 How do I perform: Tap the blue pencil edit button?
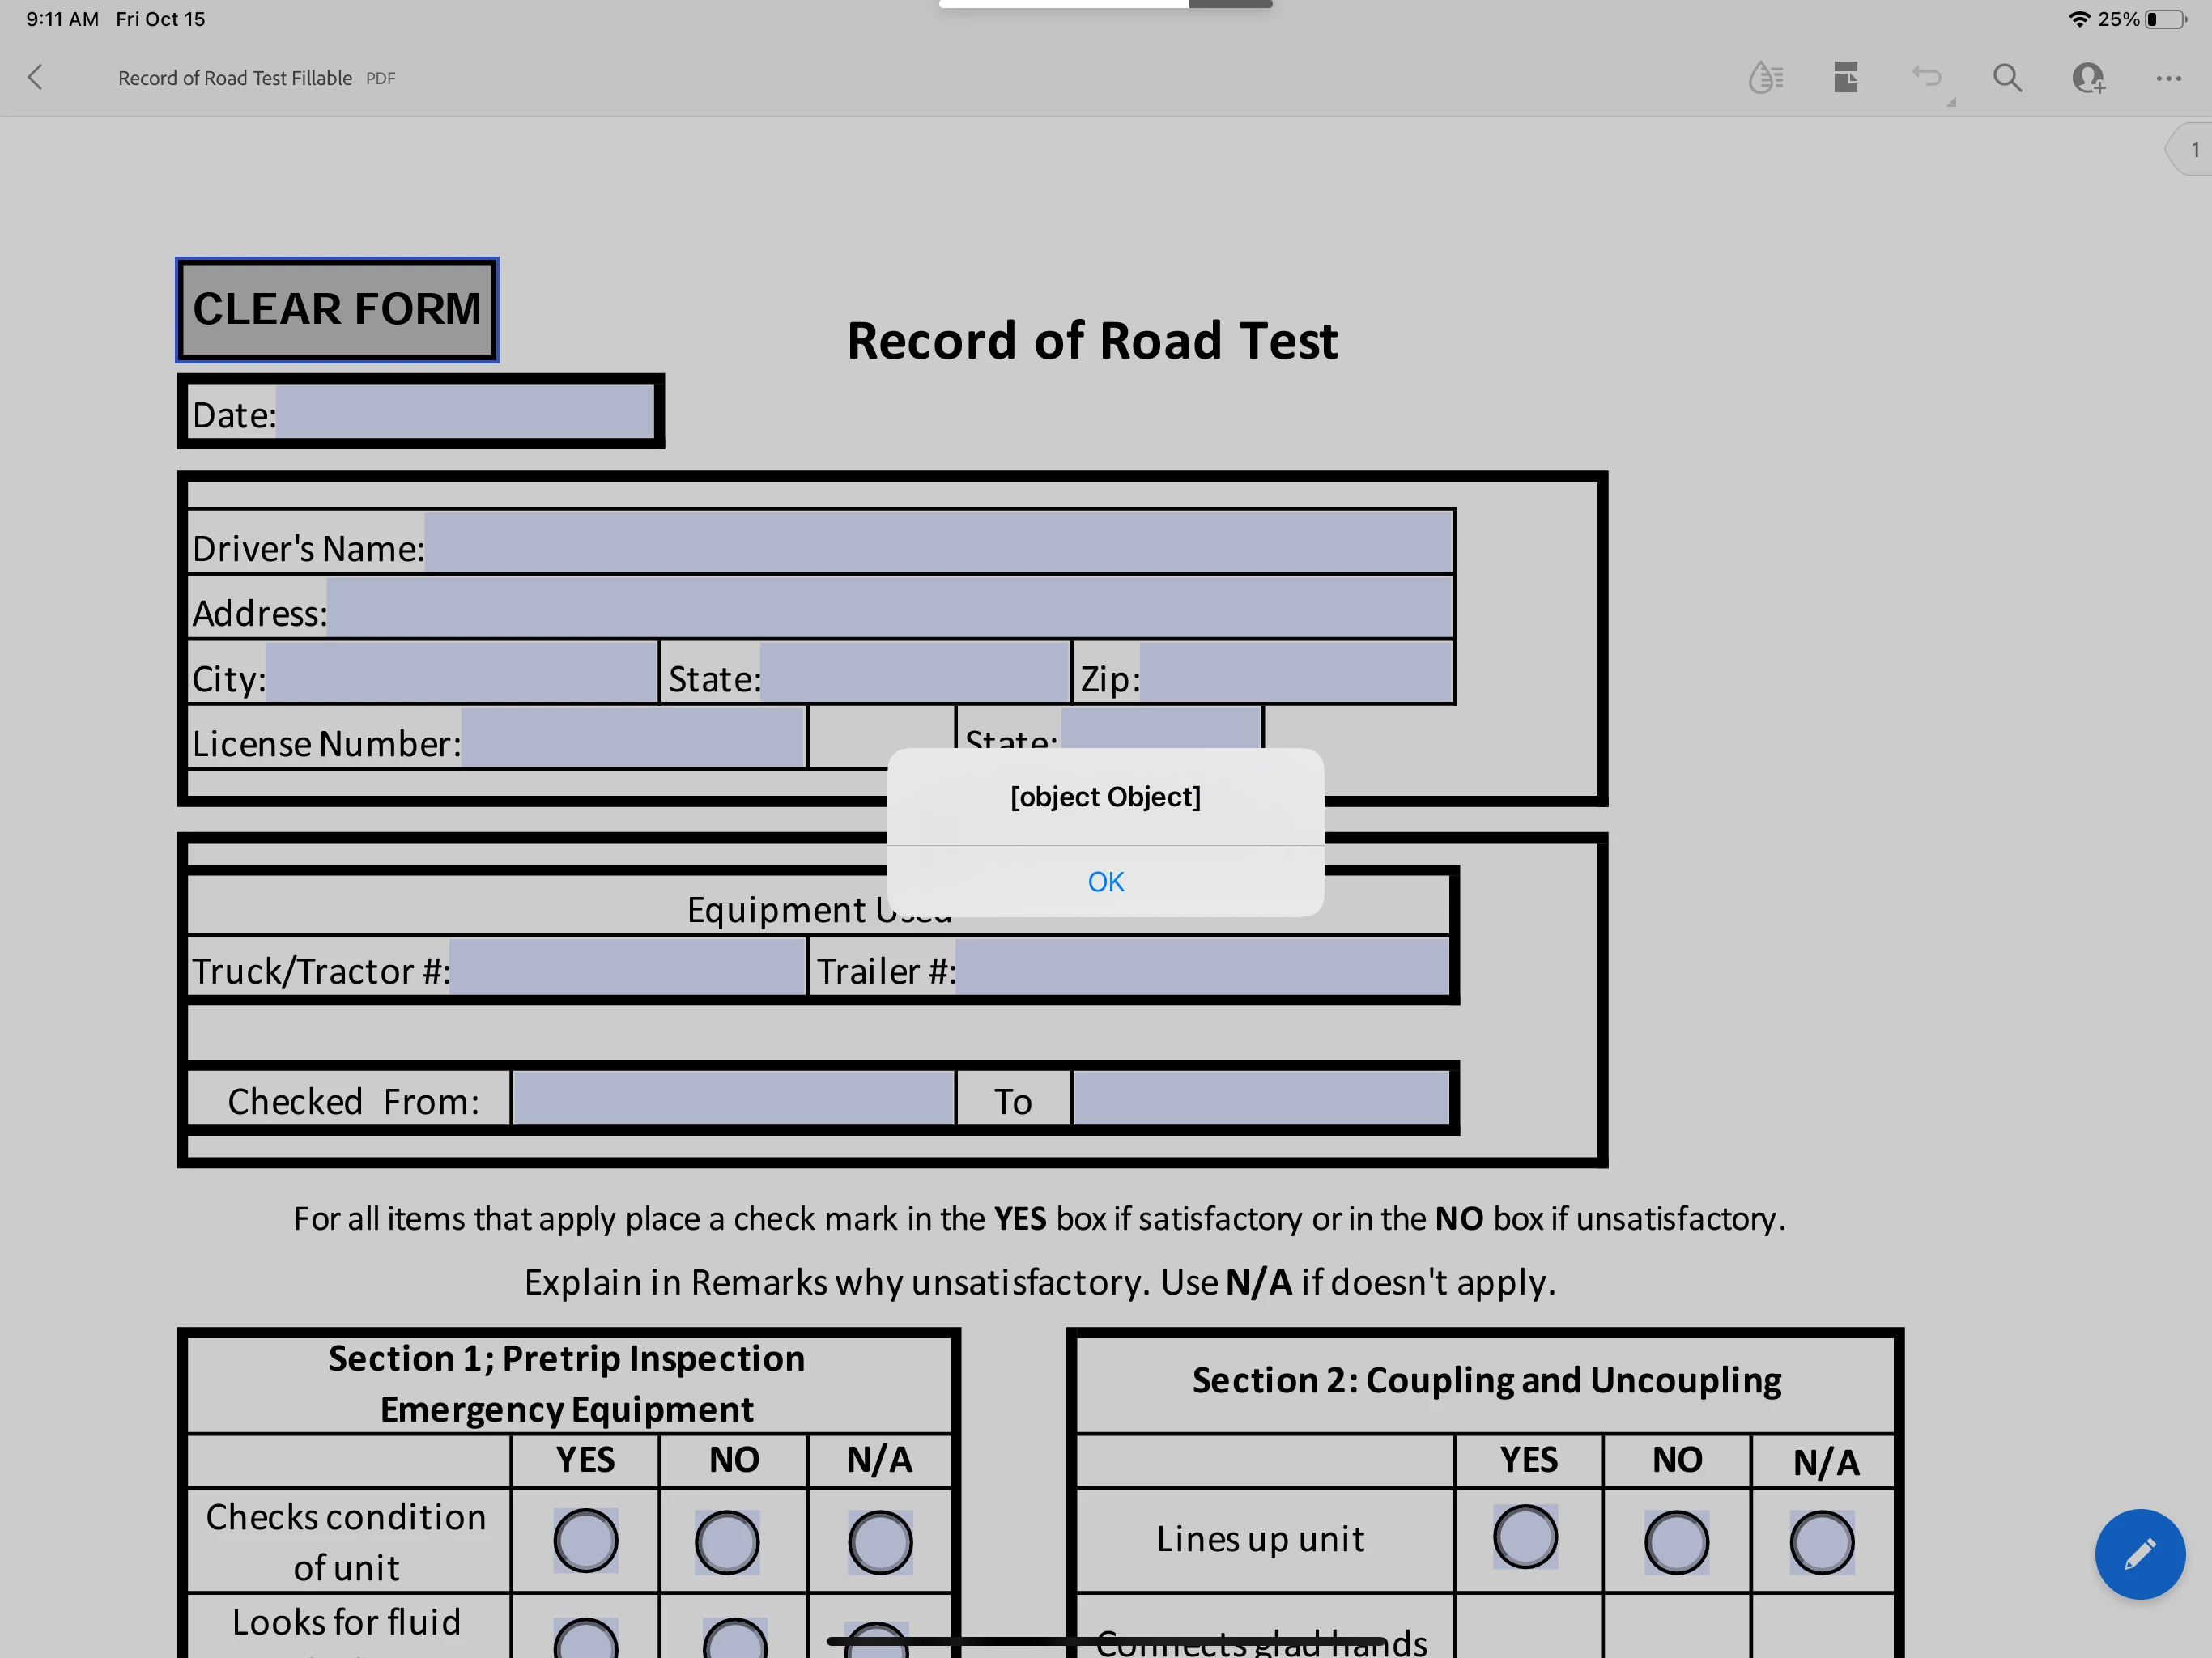[x=2139, y=1553]
